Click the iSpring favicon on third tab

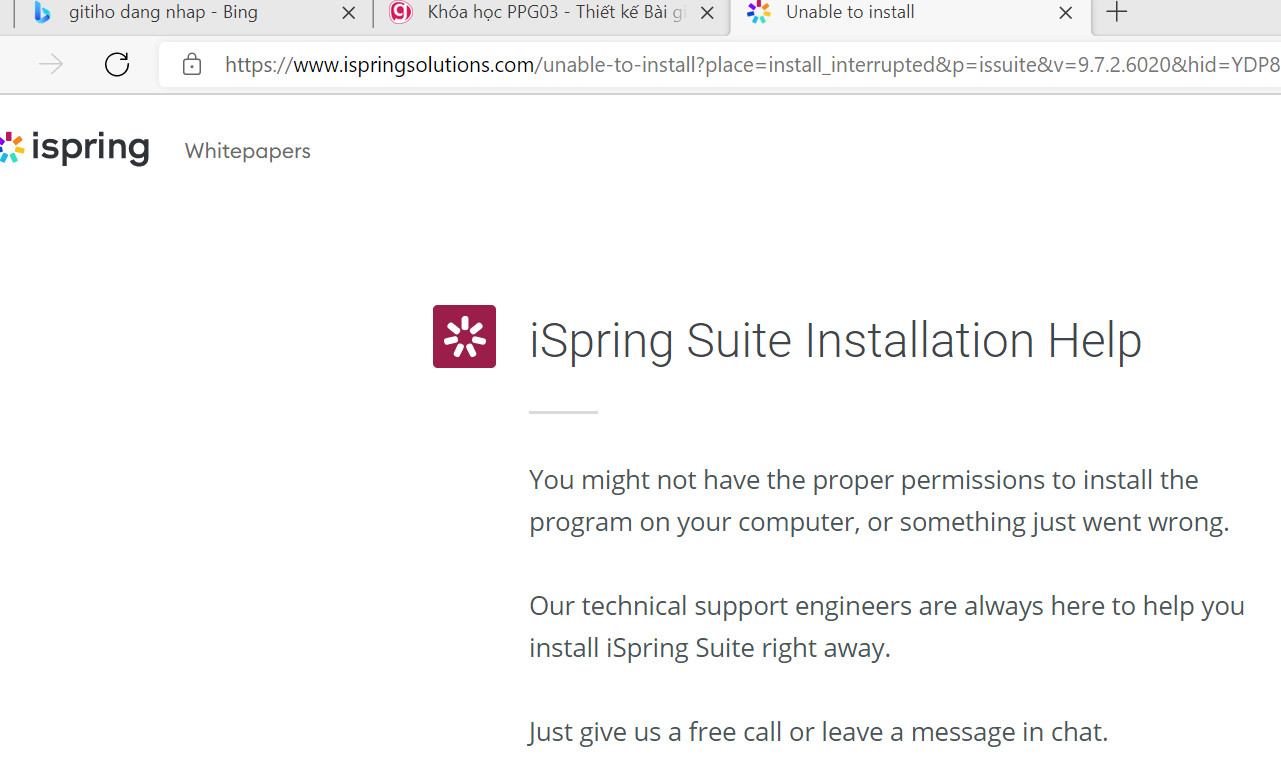[760, 13]
